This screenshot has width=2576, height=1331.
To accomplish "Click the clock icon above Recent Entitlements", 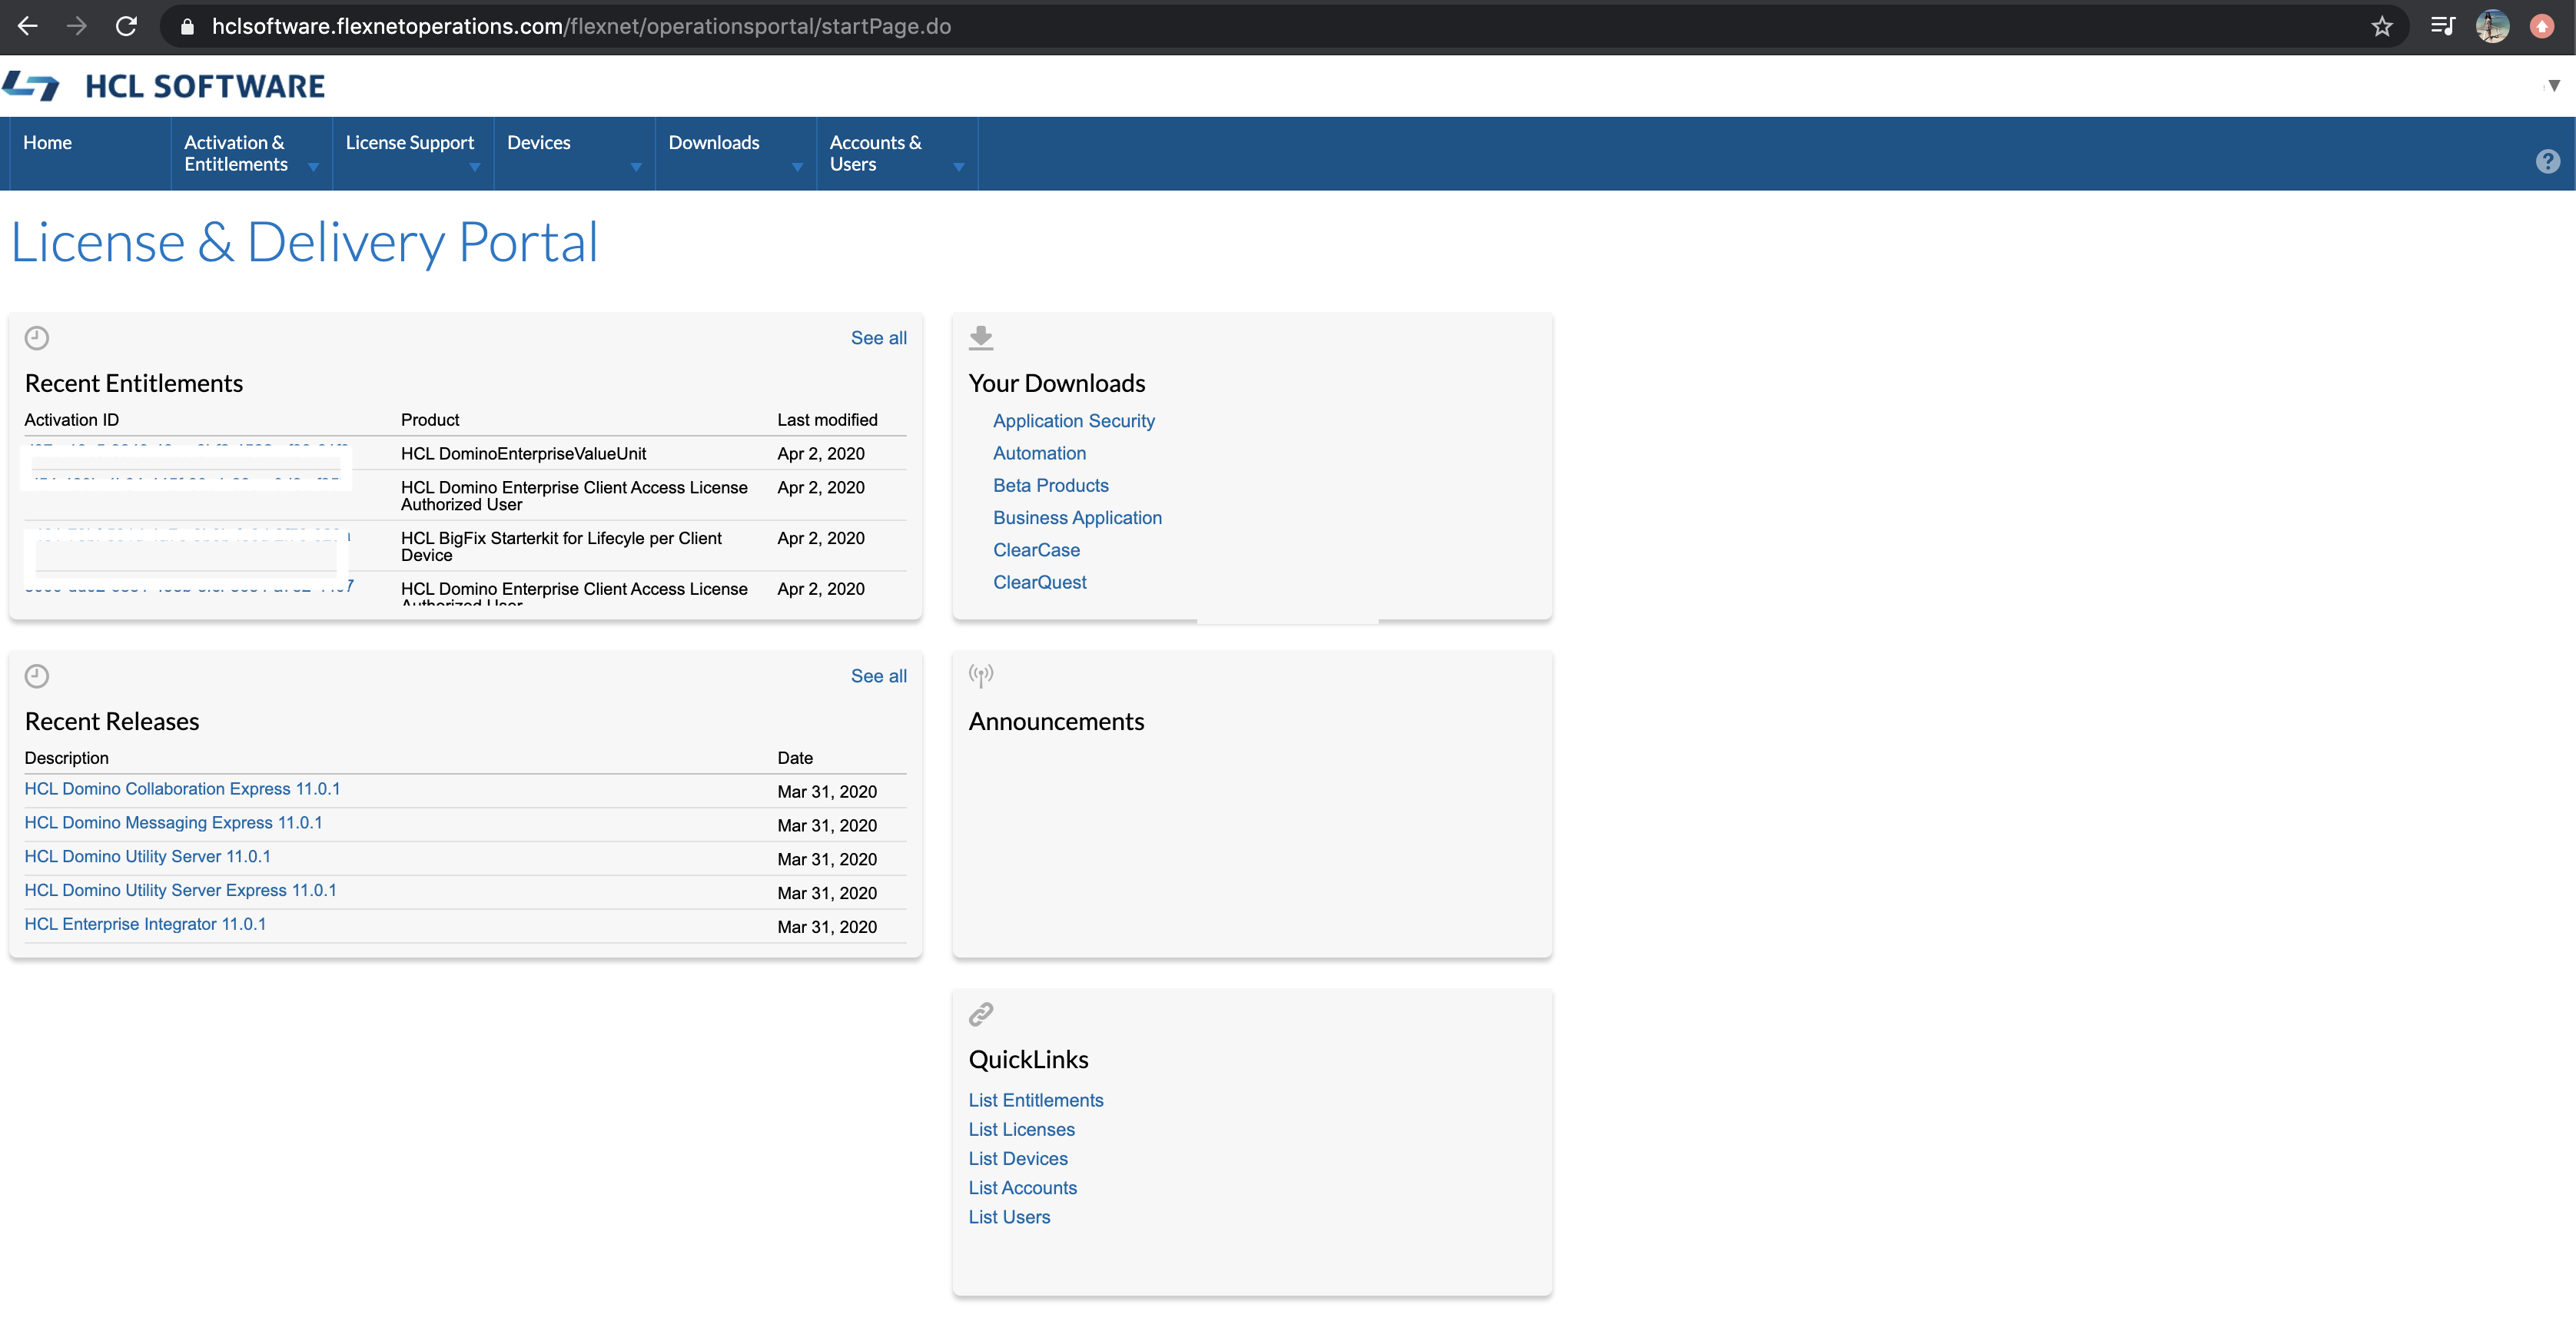I will 37,338.
